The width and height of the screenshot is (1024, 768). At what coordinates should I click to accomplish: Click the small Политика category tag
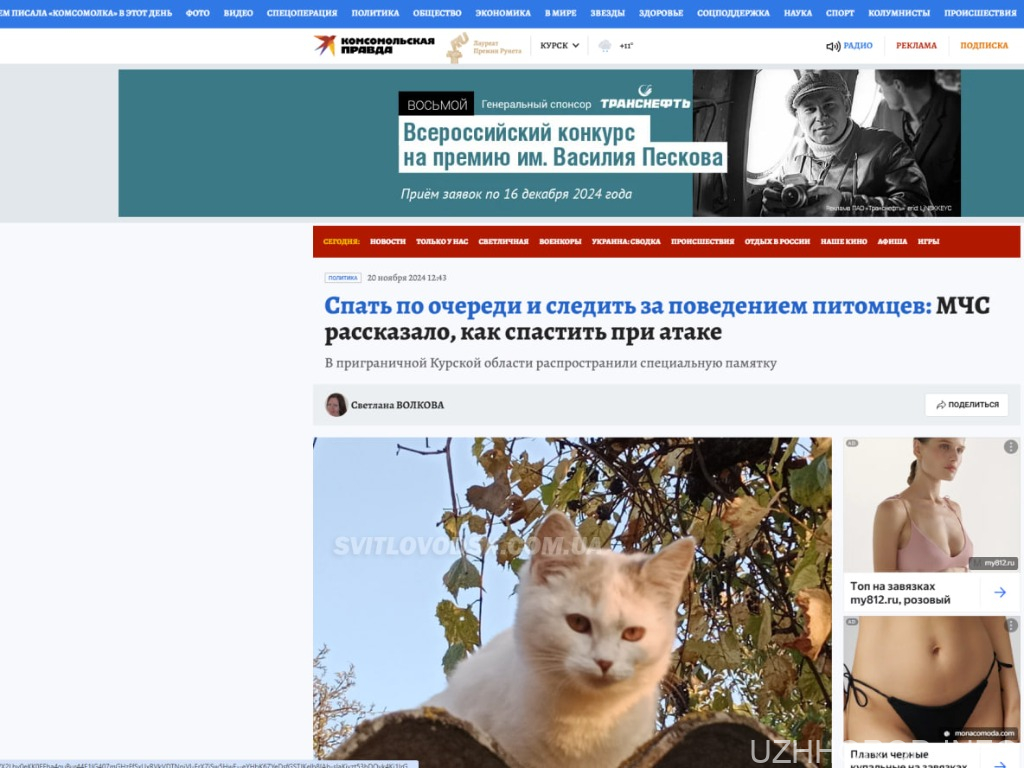pos(342,278)
